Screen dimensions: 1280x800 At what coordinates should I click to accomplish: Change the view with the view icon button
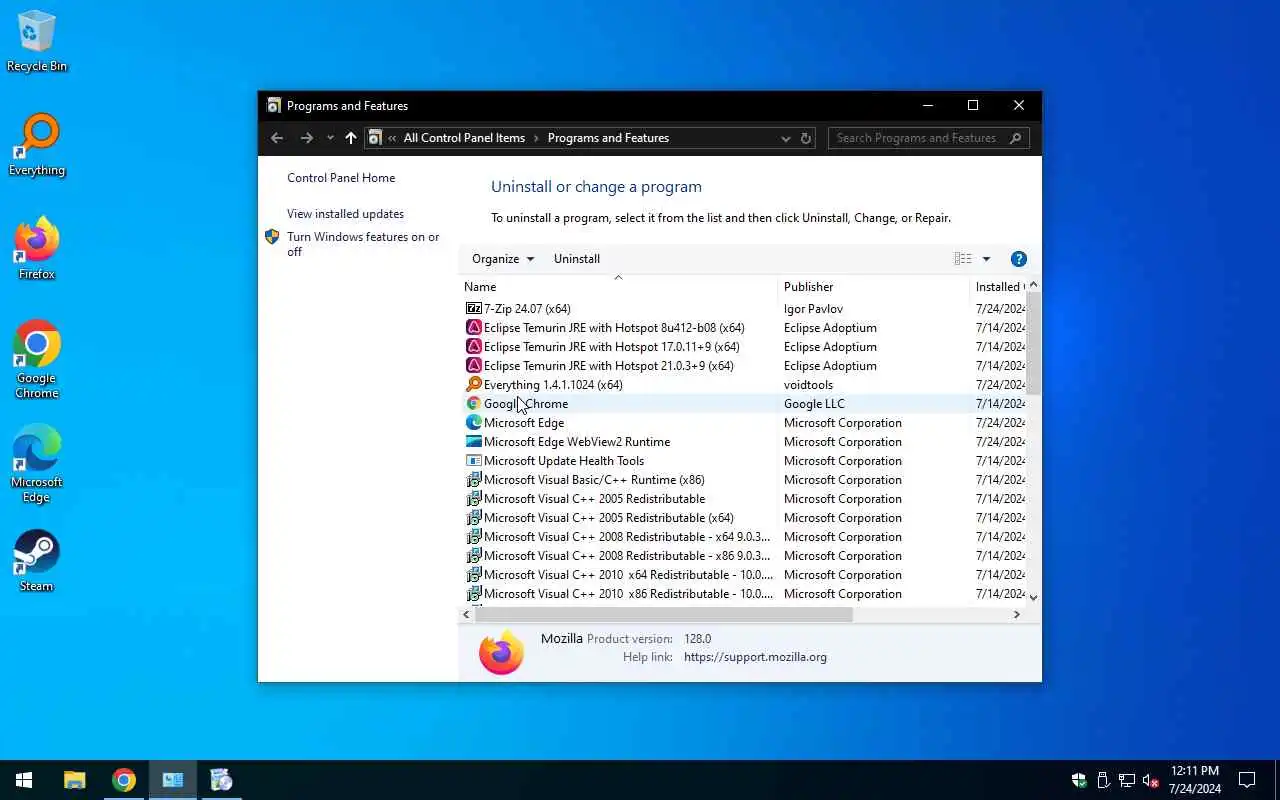pos(963,259)
